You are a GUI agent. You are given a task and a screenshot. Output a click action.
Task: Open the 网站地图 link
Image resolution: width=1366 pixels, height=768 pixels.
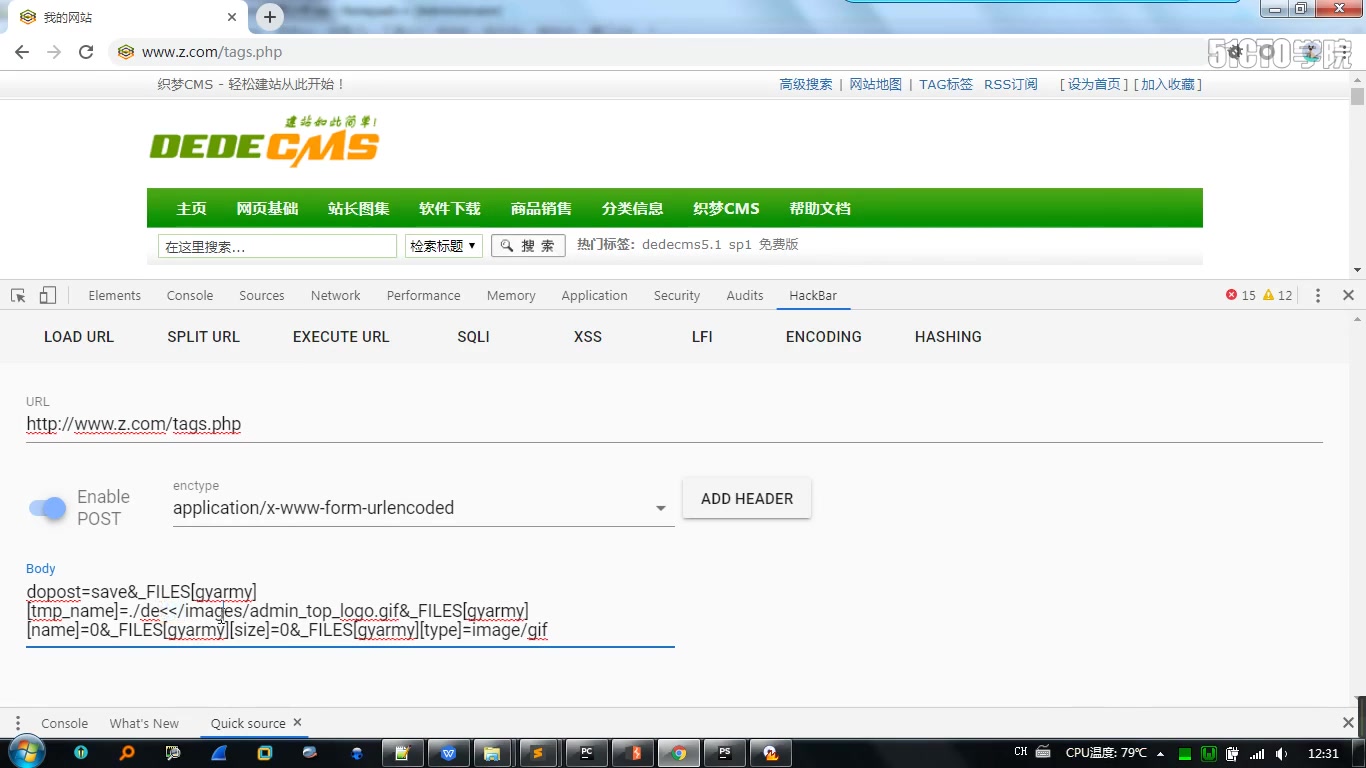(875, 85)
